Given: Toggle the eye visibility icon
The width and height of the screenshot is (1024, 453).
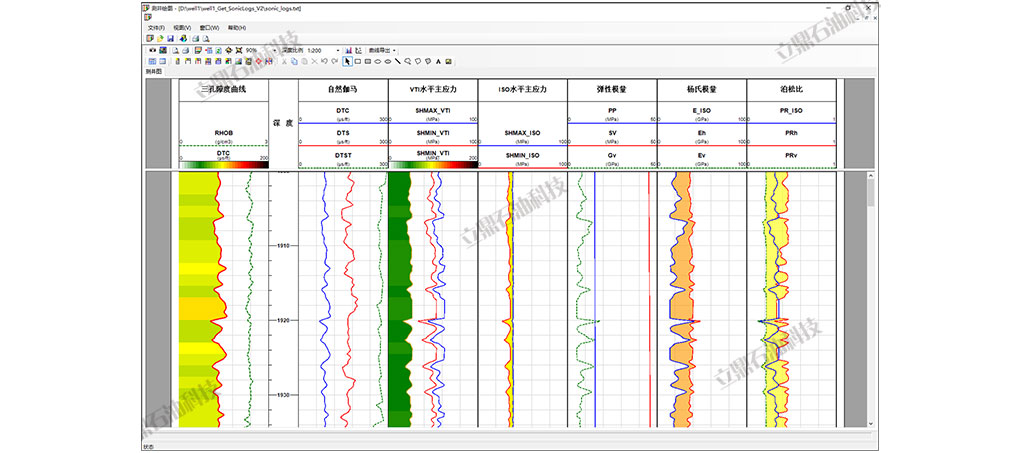Looking at the screenshot, I should pyautogui.click(x=152, y=50).
